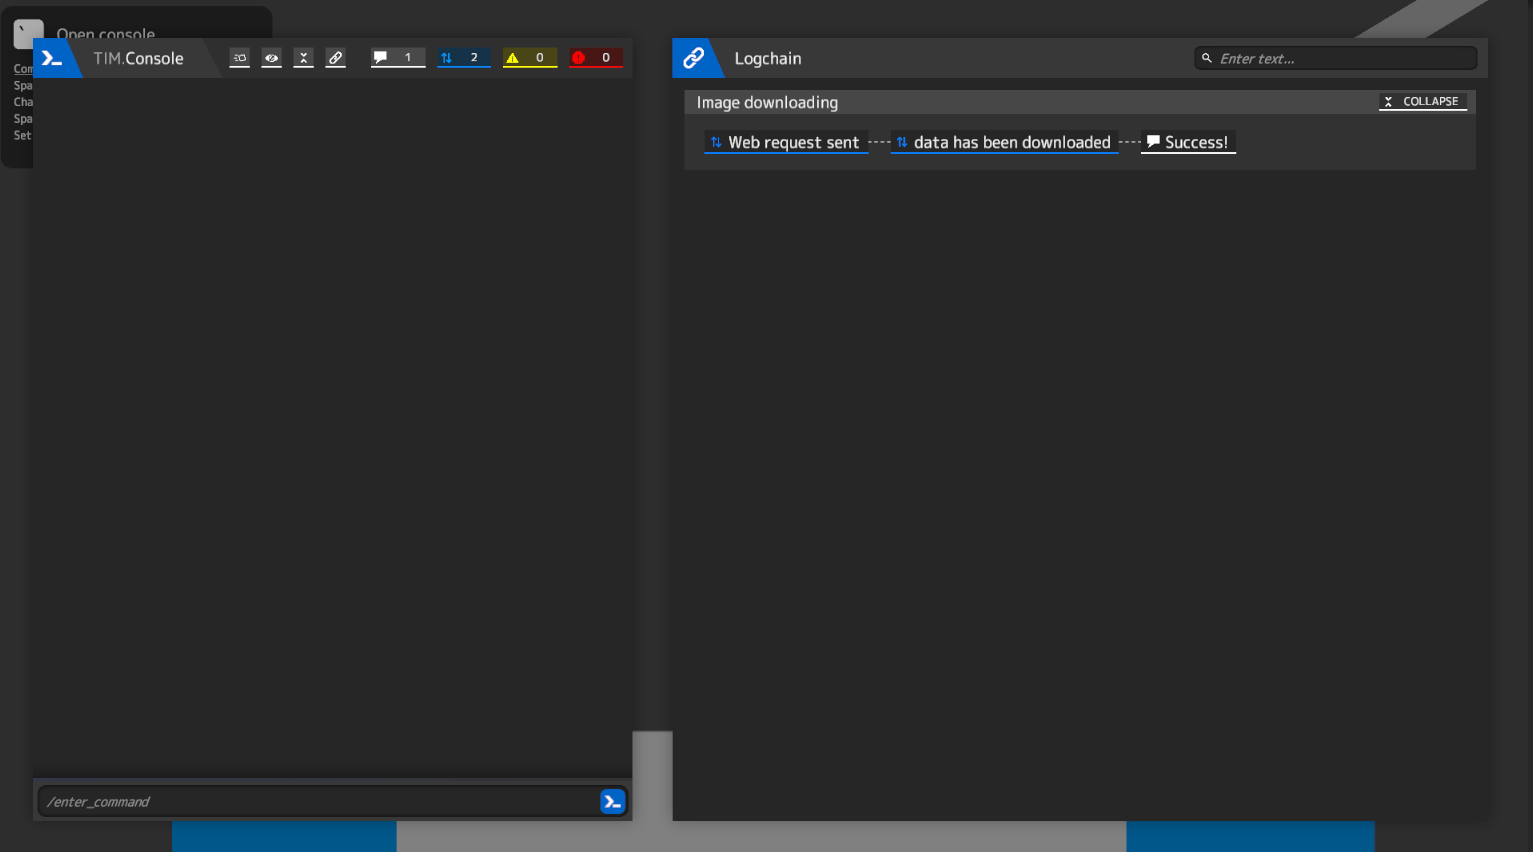1533x852 pixels.
Task: Open Logchain via console toolbar link icon
Action: pos(336,58)
